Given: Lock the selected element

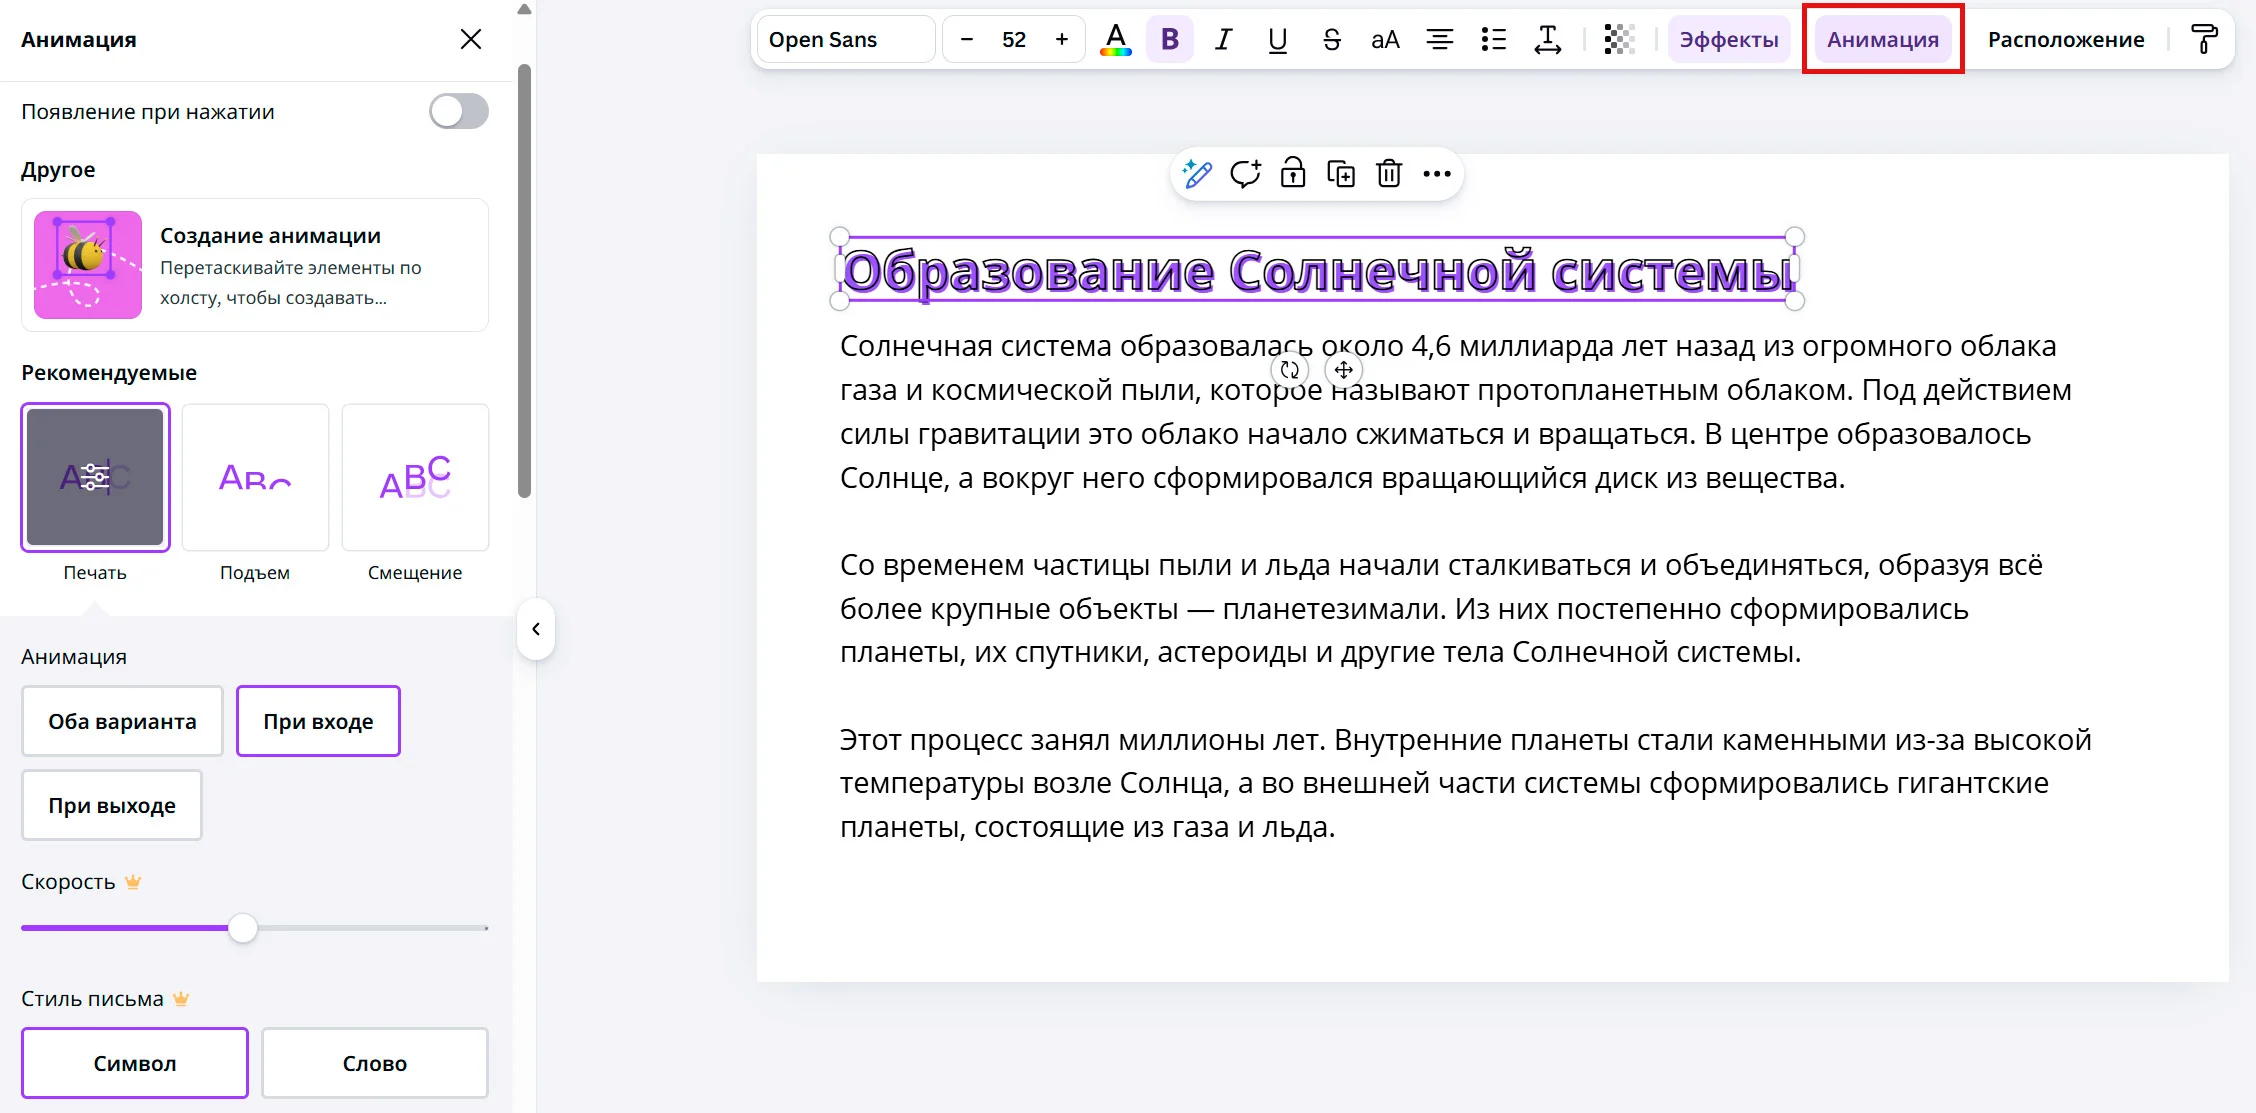Looking at the screenshot, I should click(x=1293, y=174).
